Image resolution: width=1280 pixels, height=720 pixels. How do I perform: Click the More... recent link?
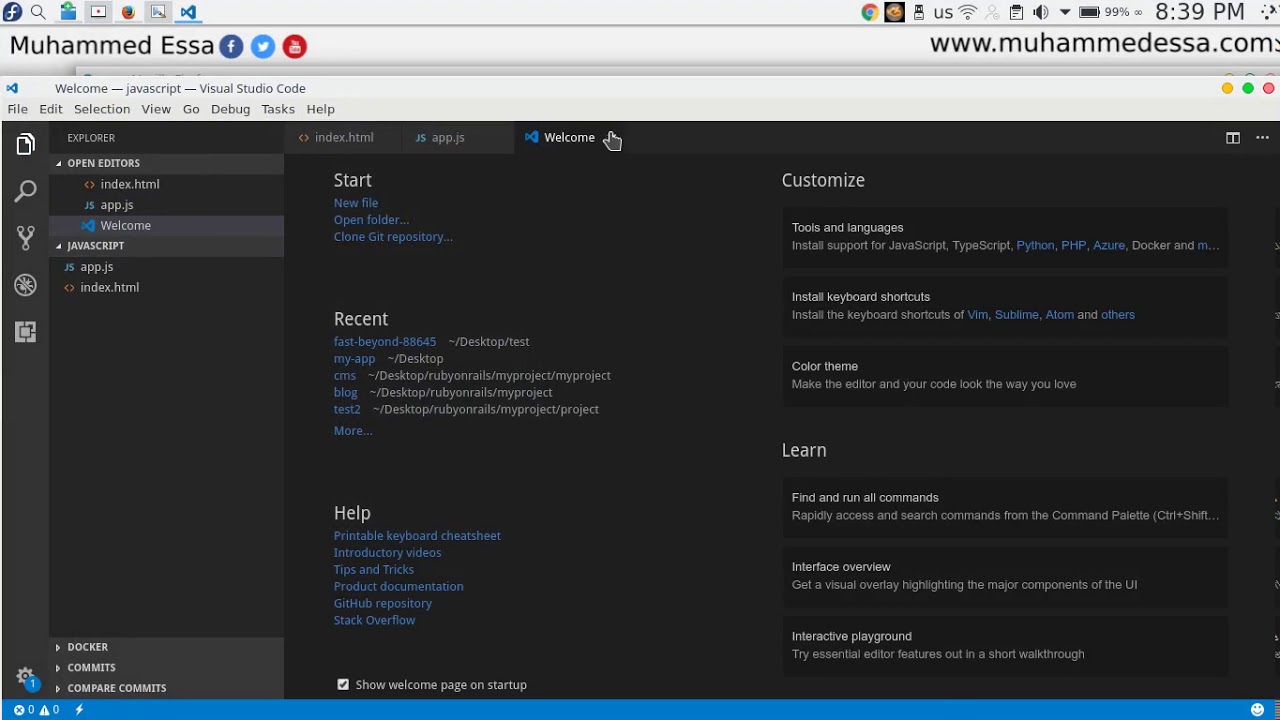(x=353, y=431)
